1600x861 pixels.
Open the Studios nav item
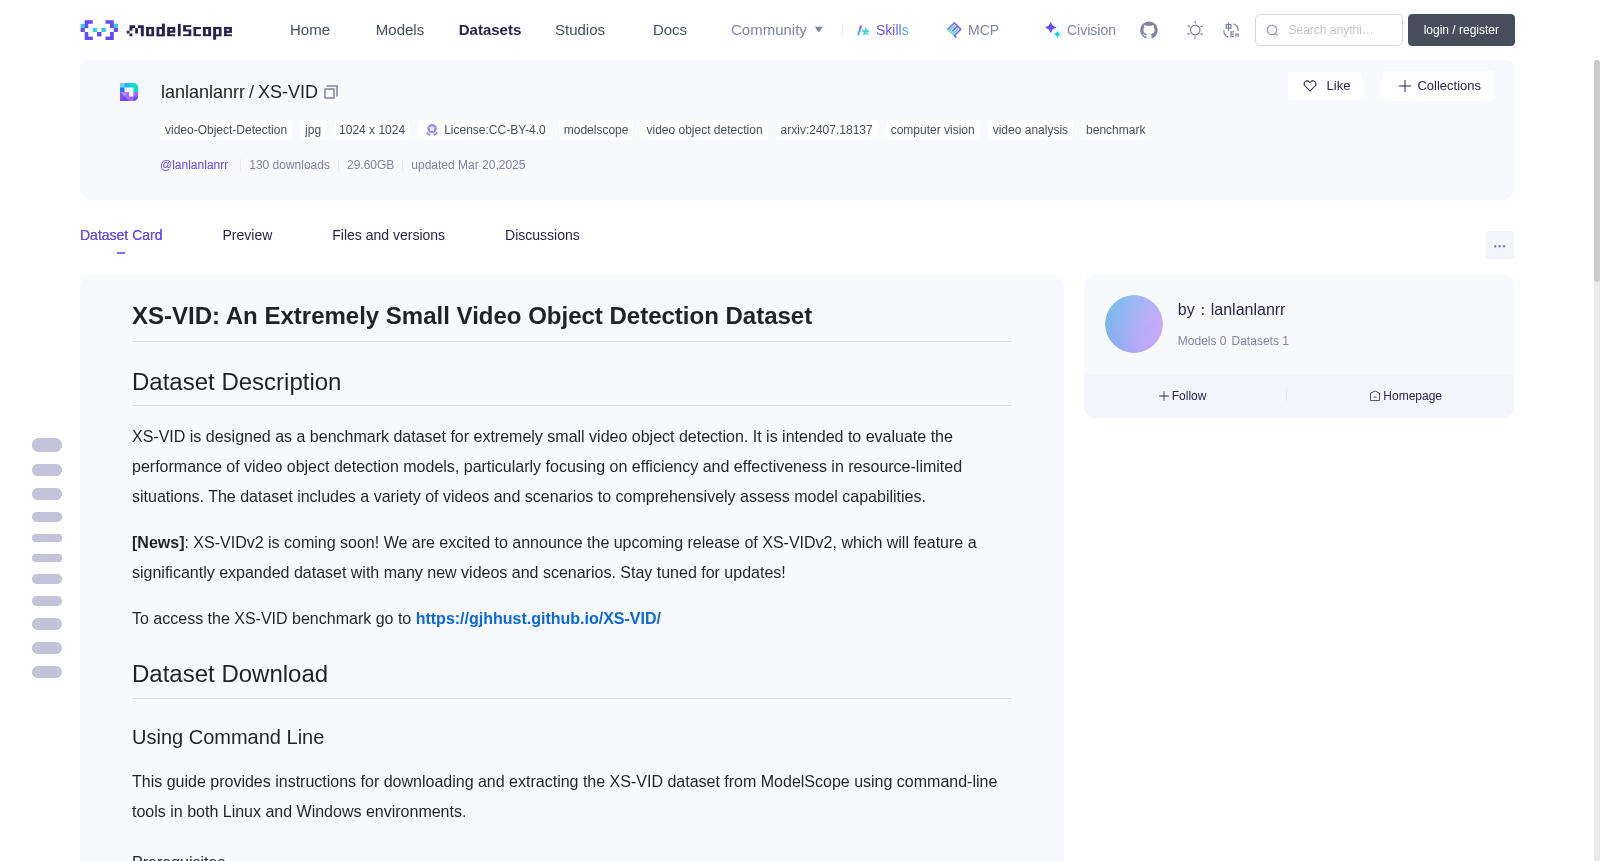(580, 30)
